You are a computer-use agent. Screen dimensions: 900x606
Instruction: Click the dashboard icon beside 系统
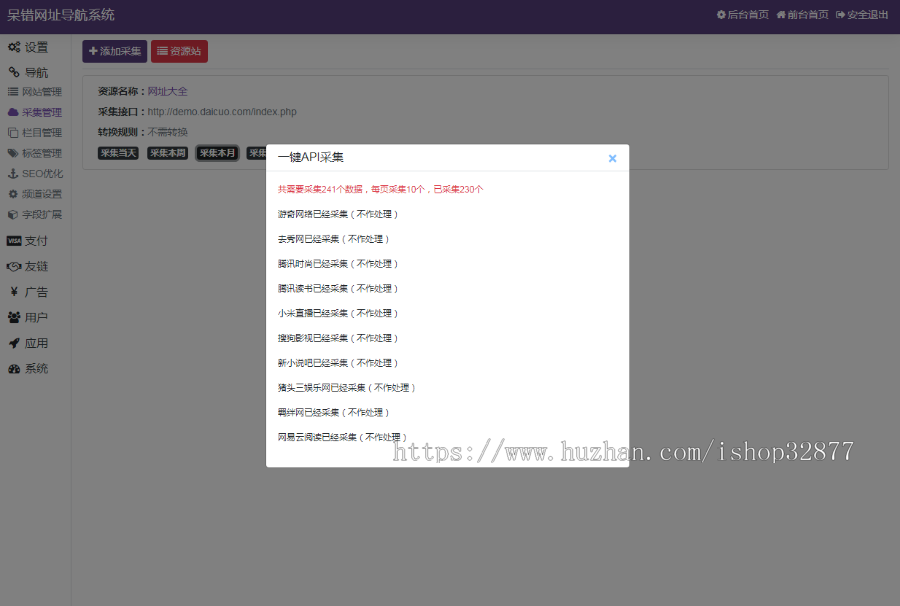(14, 369)
